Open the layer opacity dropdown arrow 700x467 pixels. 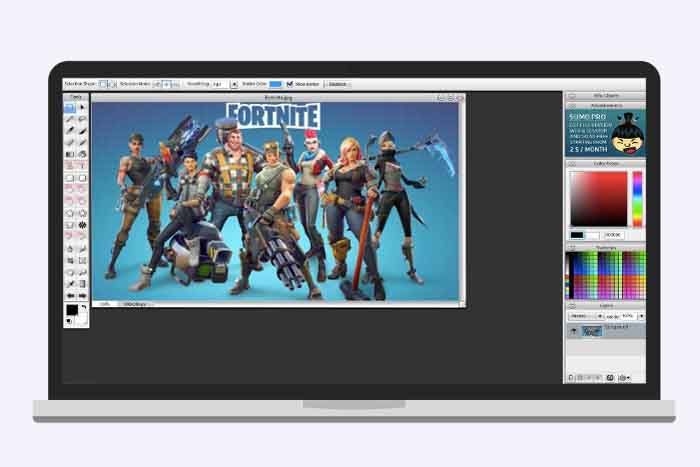642,316
